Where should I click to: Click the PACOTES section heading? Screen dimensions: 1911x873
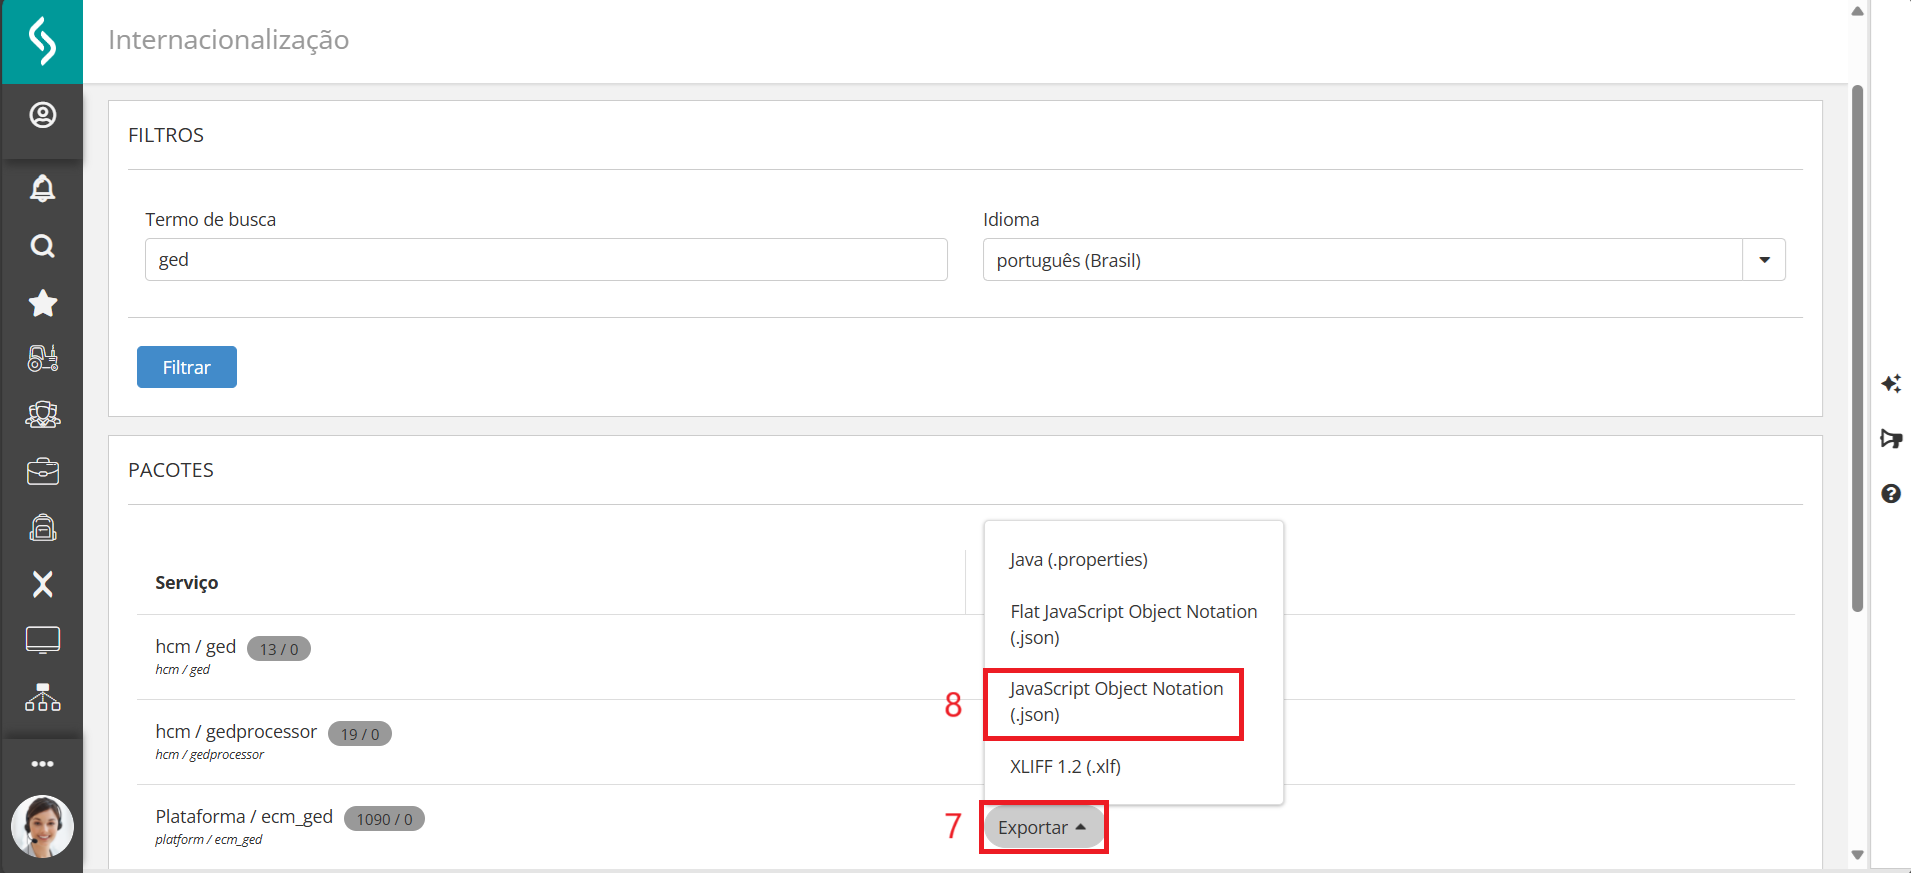coord(171,470)
